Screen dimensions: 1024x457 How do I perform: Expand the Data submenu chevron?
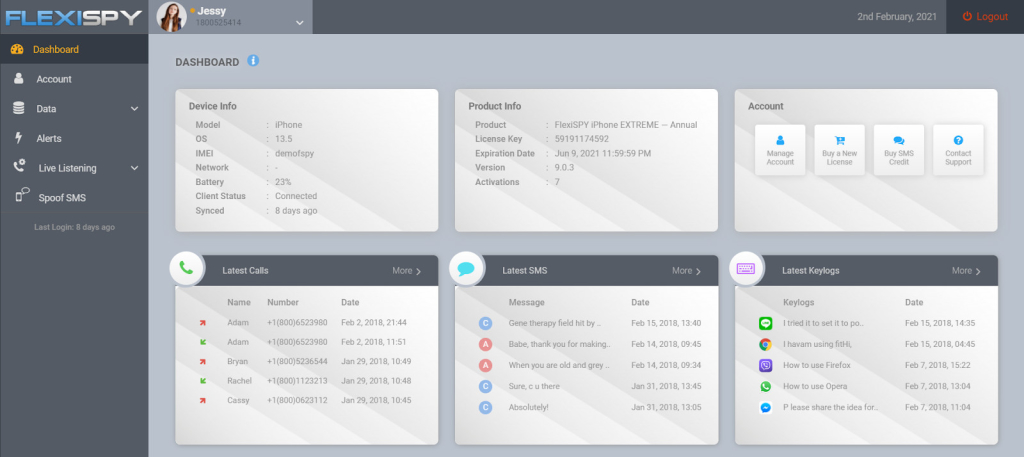click(x=135, y=109)
